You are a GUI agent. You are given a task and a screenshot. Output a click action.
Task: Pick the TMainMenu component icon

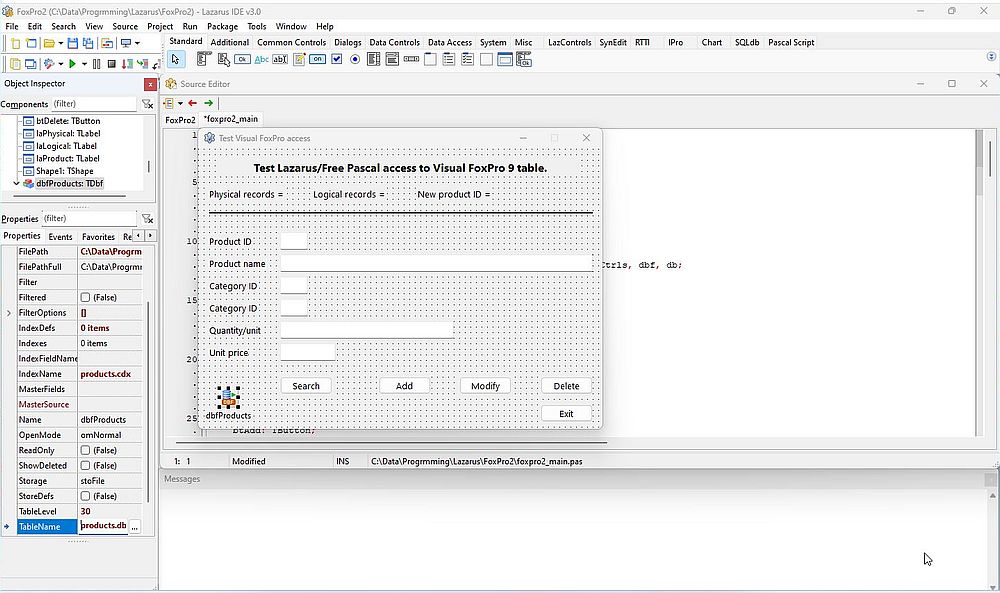pyautogui.click(x=203, y=59)
